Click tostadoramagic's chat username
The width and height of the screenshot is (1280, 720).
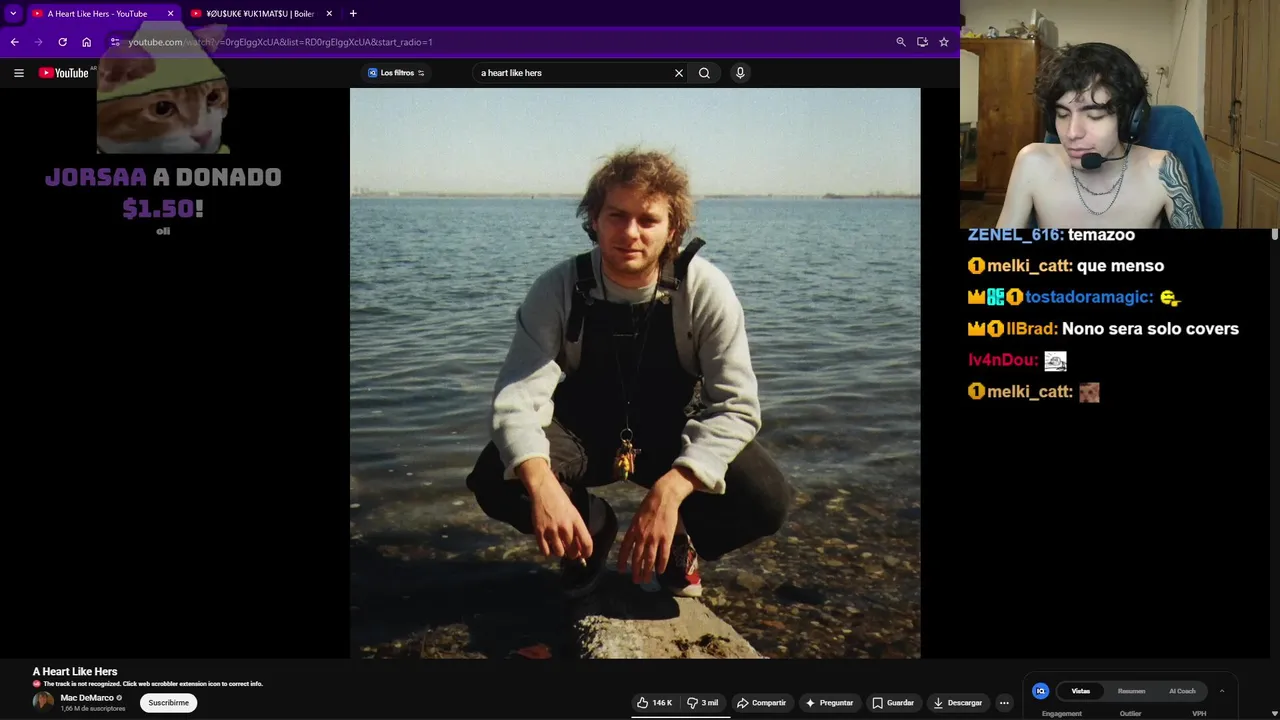pos(1088,298)
